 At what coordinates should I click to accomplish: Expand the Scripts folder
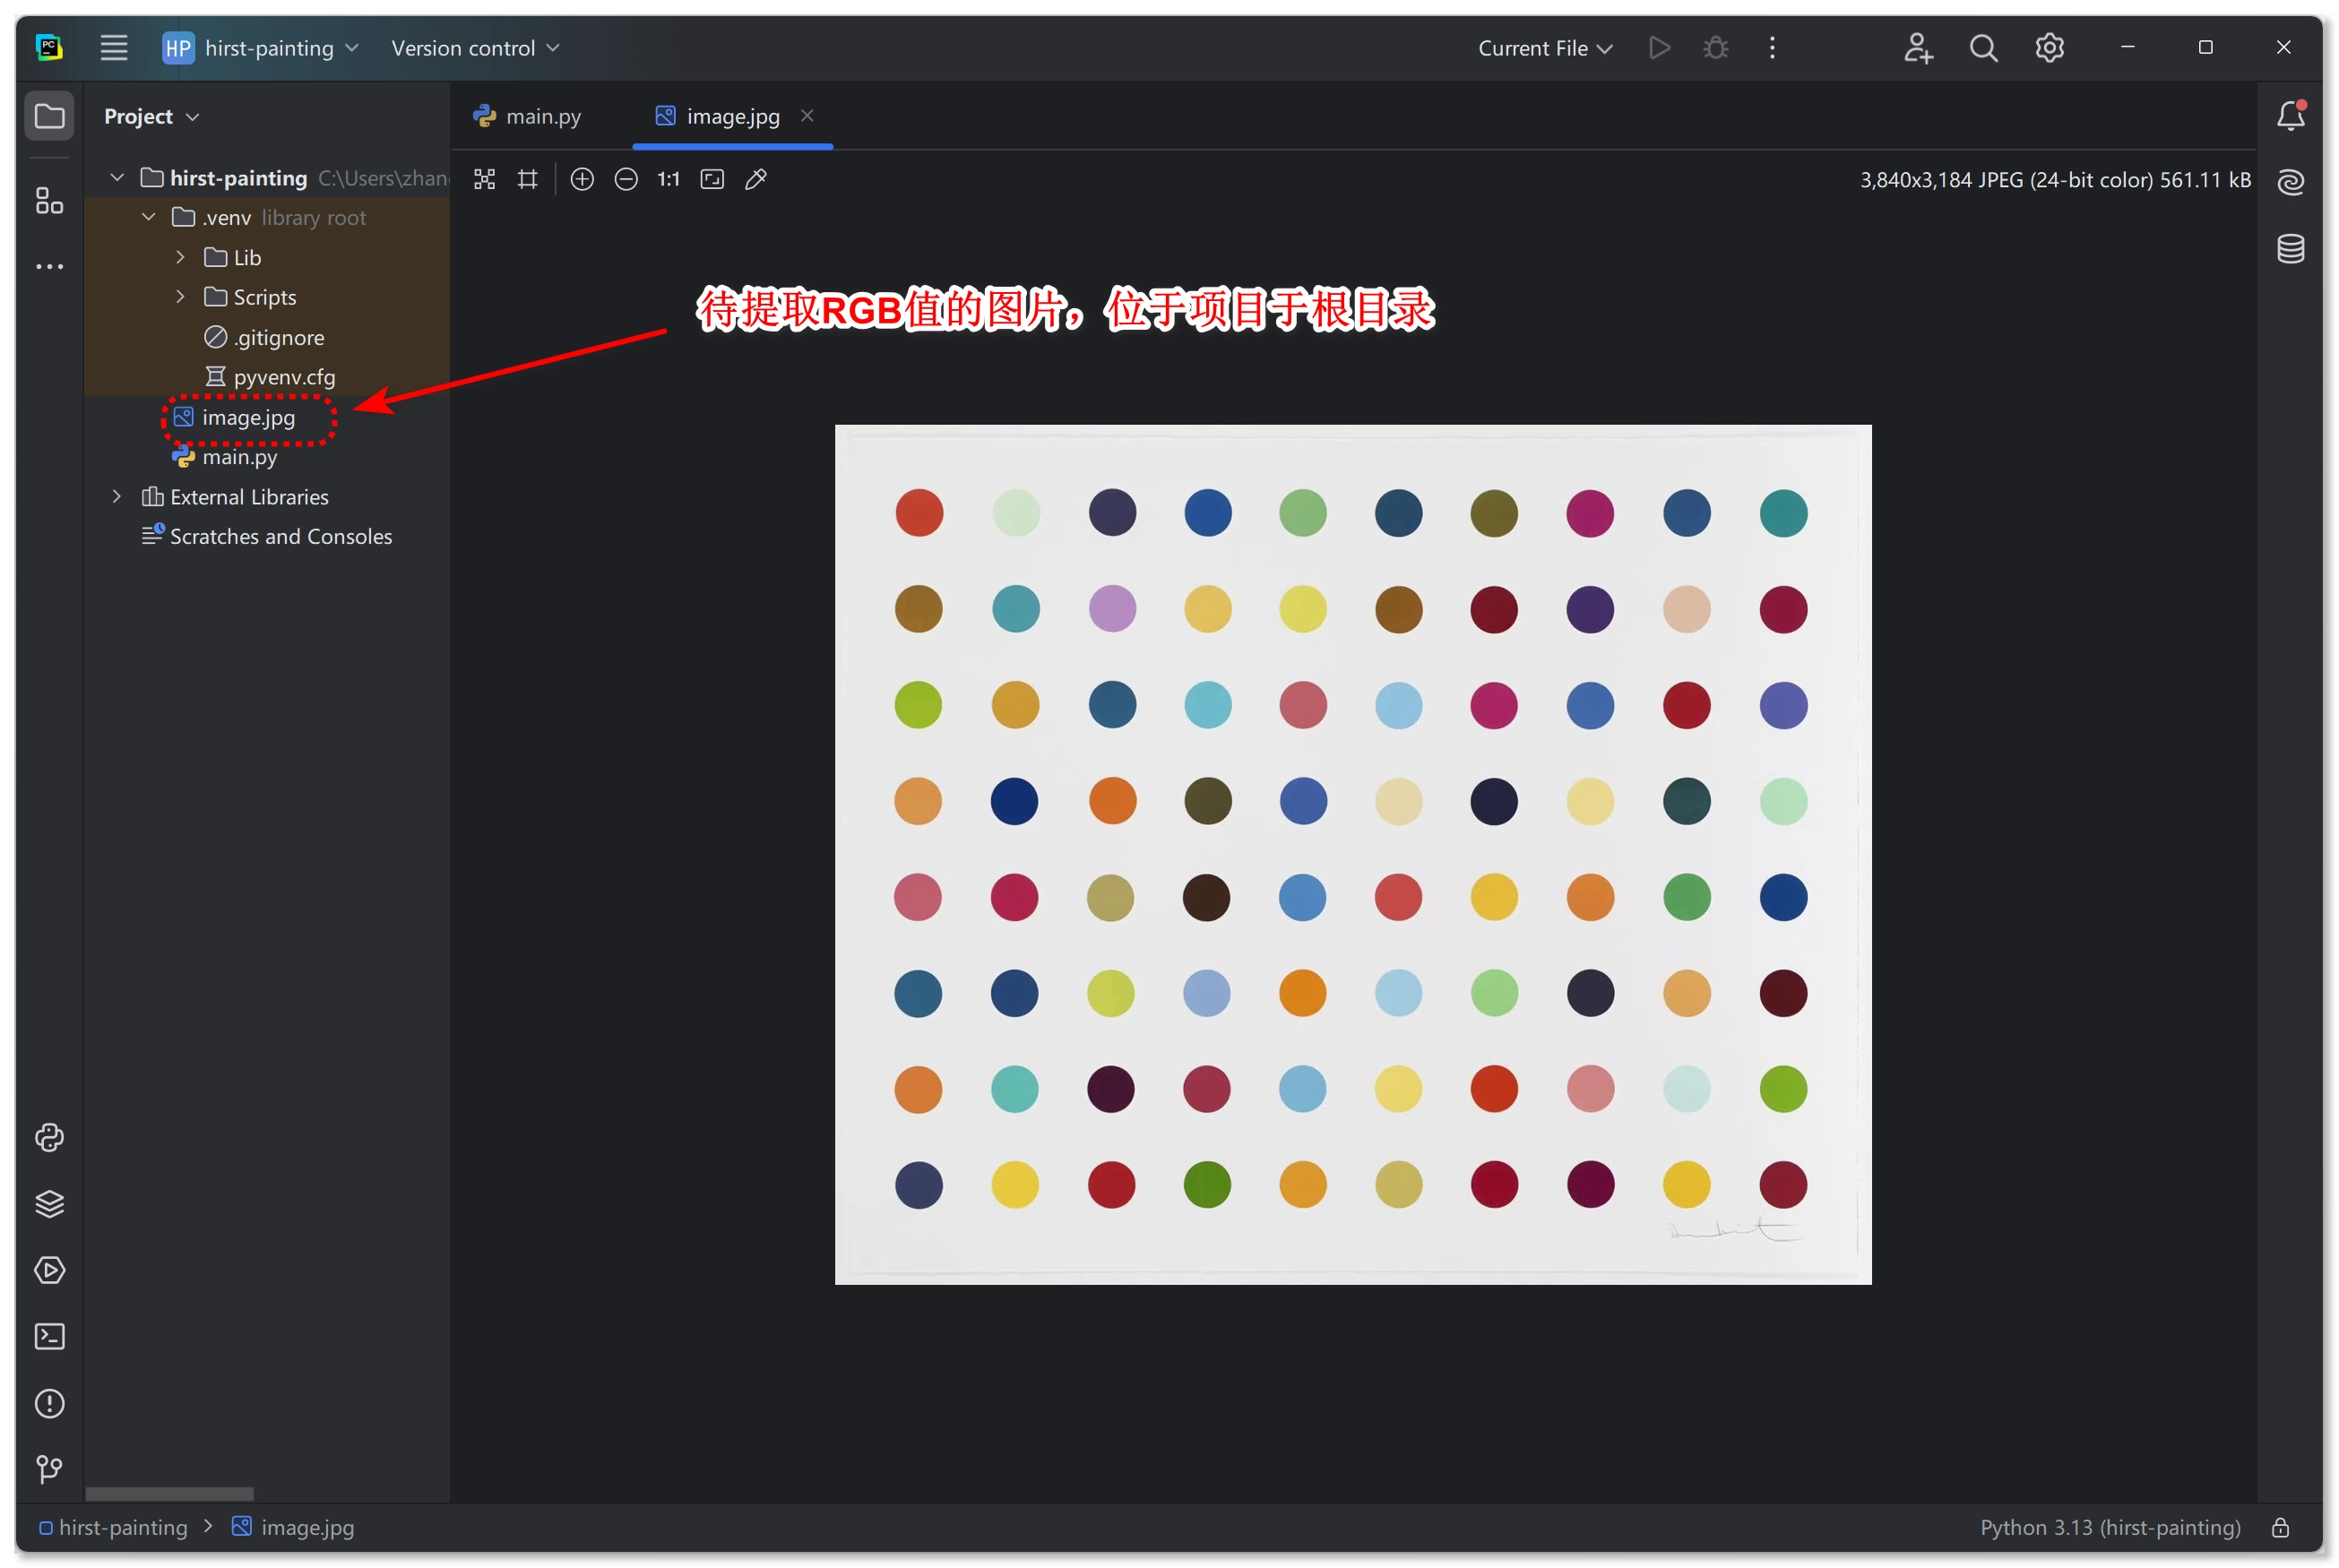(180, 297)
